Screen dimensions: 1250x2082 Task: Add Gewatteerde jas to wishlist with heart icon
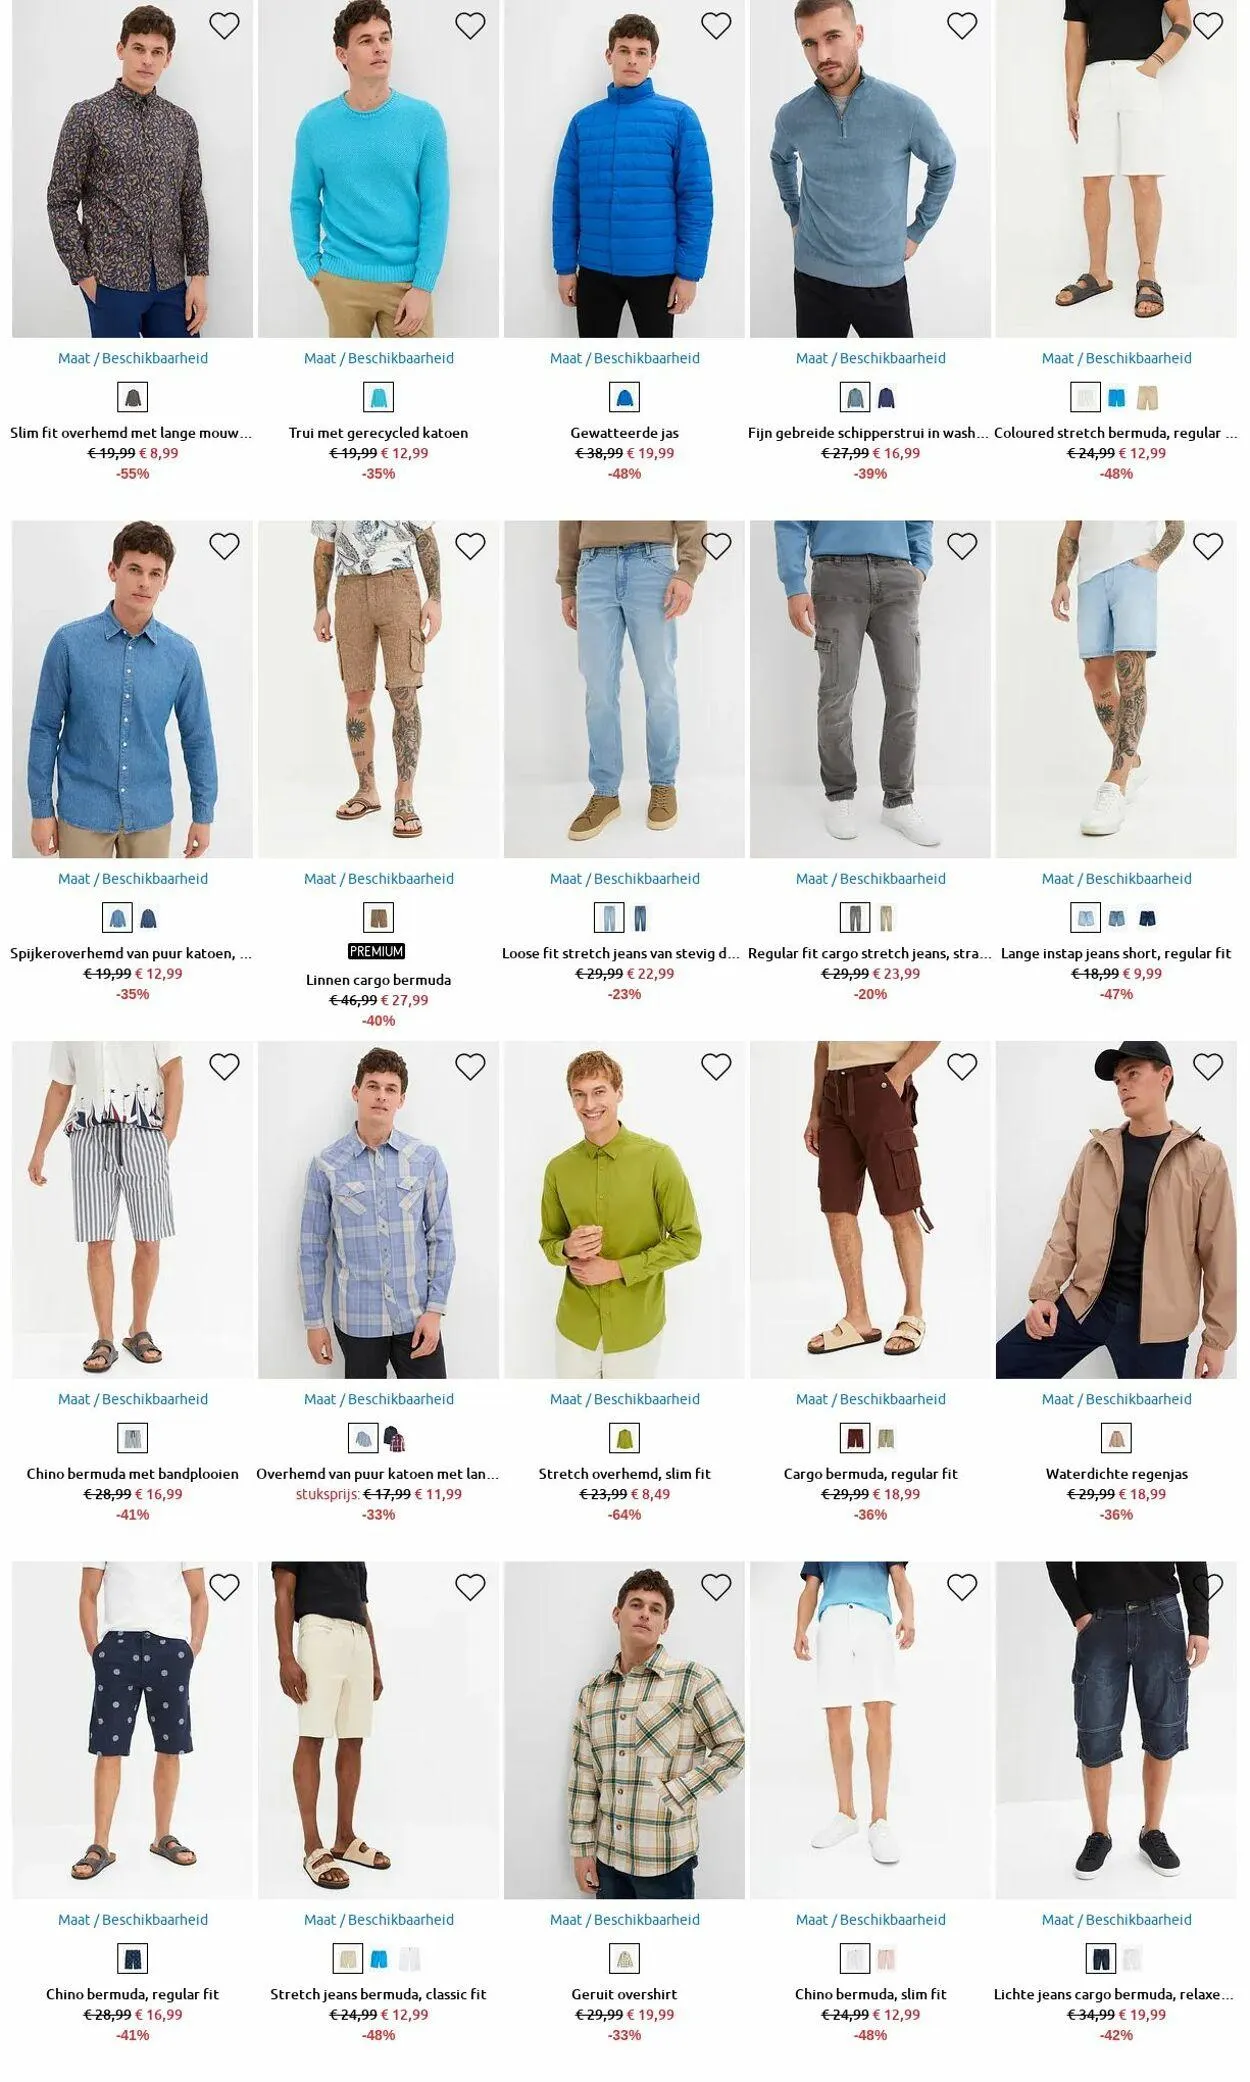tap(716, 26)
